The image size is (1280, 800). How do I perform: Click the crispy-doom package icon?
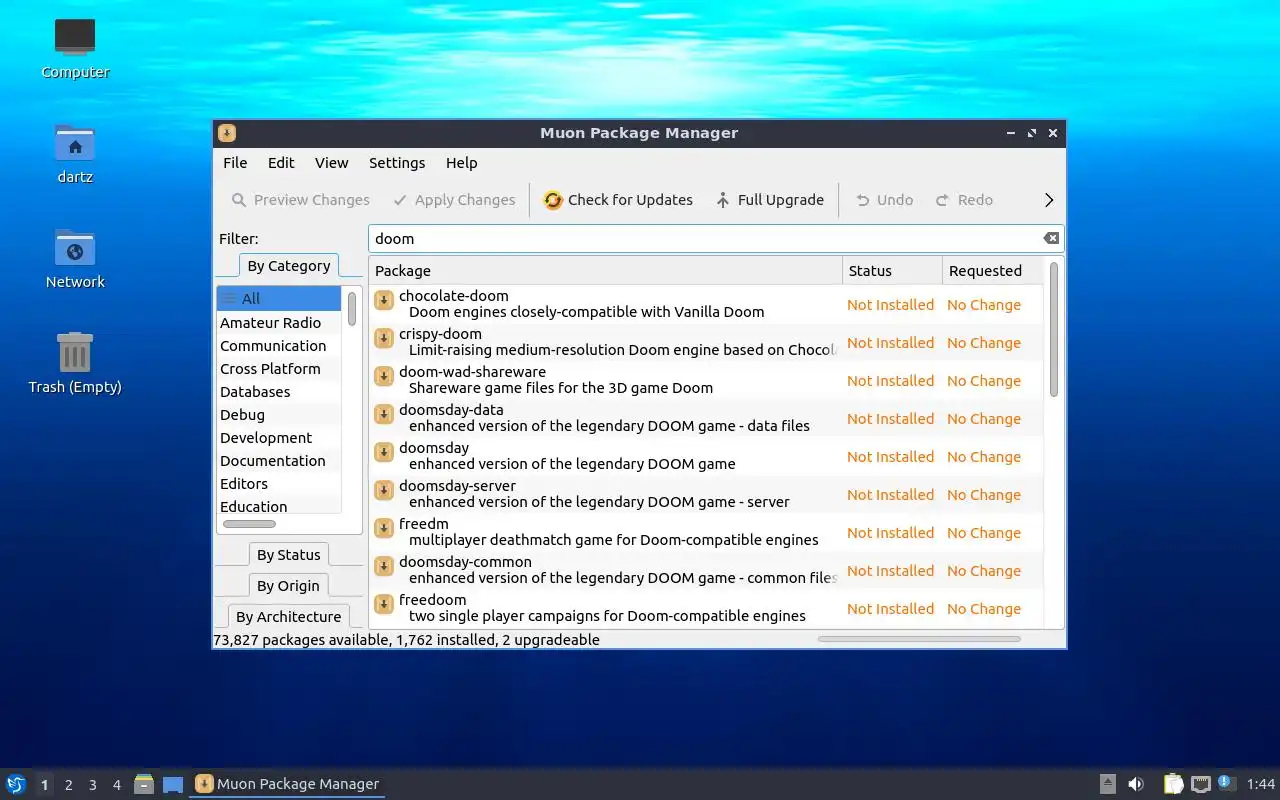pyautogui.click(x=383, y=338)
